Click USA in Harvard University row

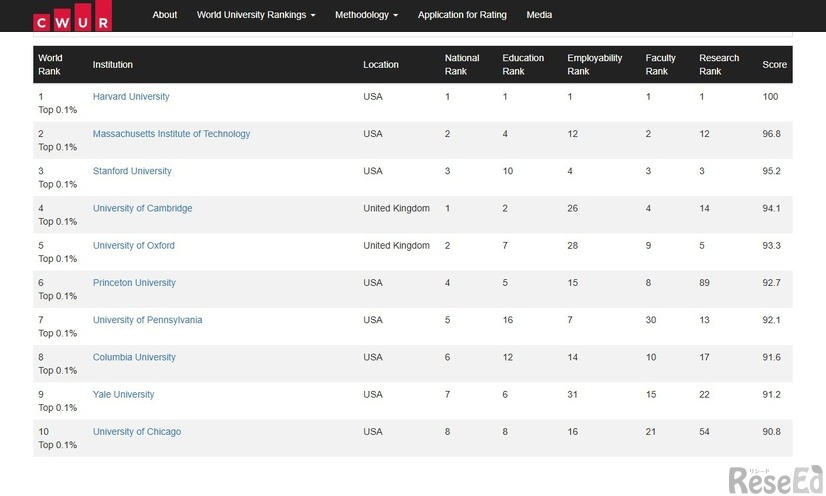point(373,96)
